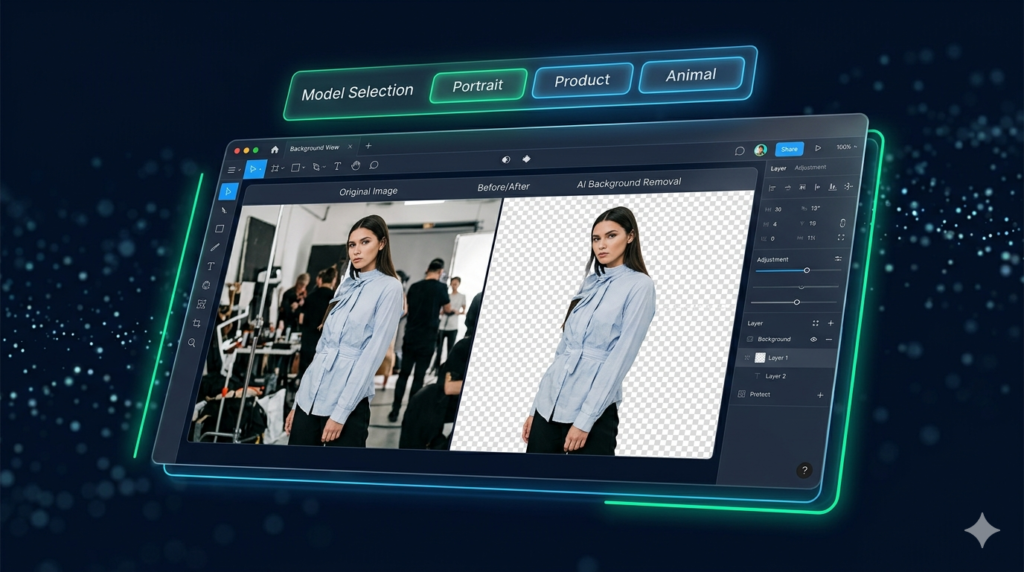1024x572 pixels.
Task: Select the Comment bubble tool in top toolbar
Action: (x=374, y=165)
